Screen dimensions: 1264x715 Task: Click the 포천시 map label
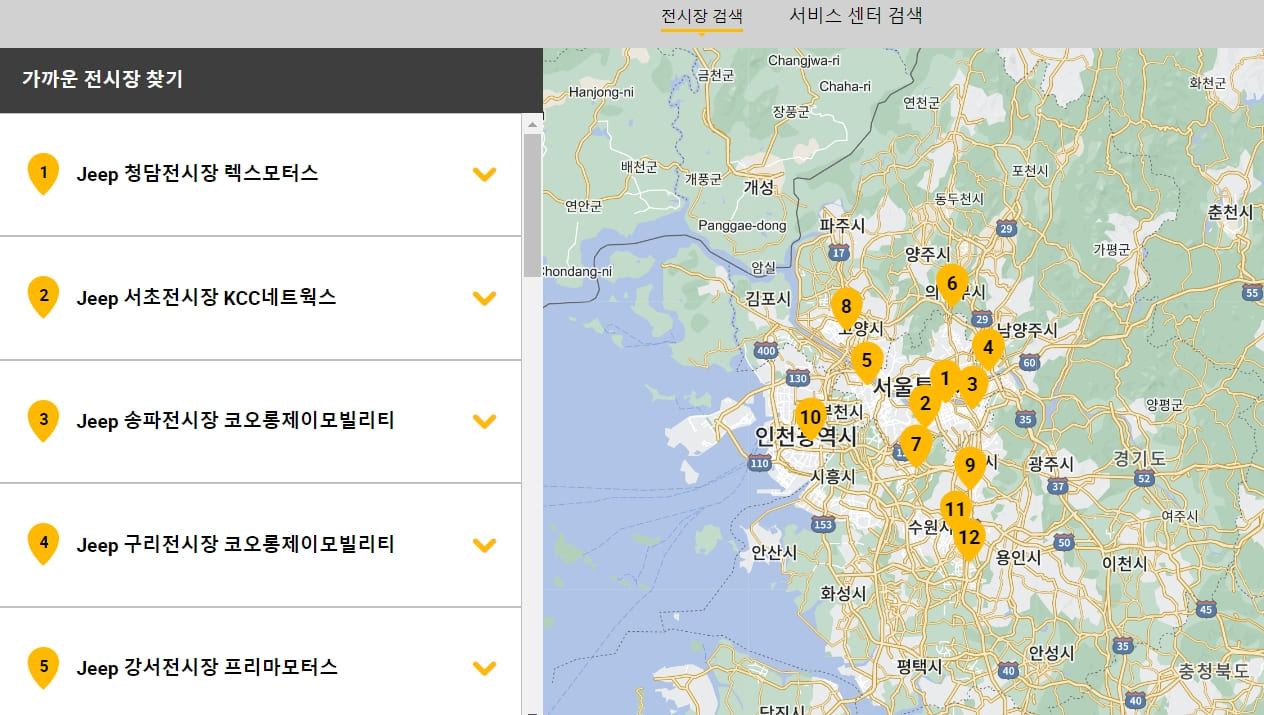(x=1030, y=171)
